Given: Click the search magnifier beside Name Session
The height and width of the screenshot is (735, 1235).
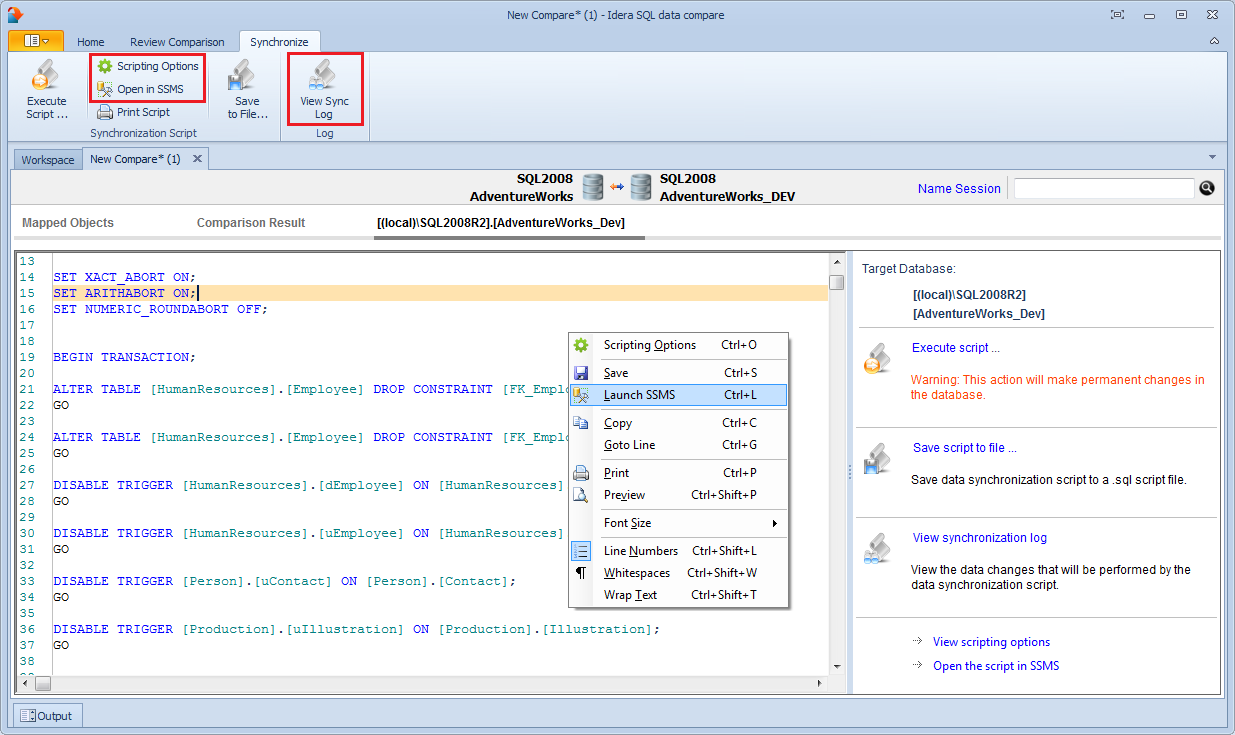Looking at the screenshot, I should point(1207,188).
